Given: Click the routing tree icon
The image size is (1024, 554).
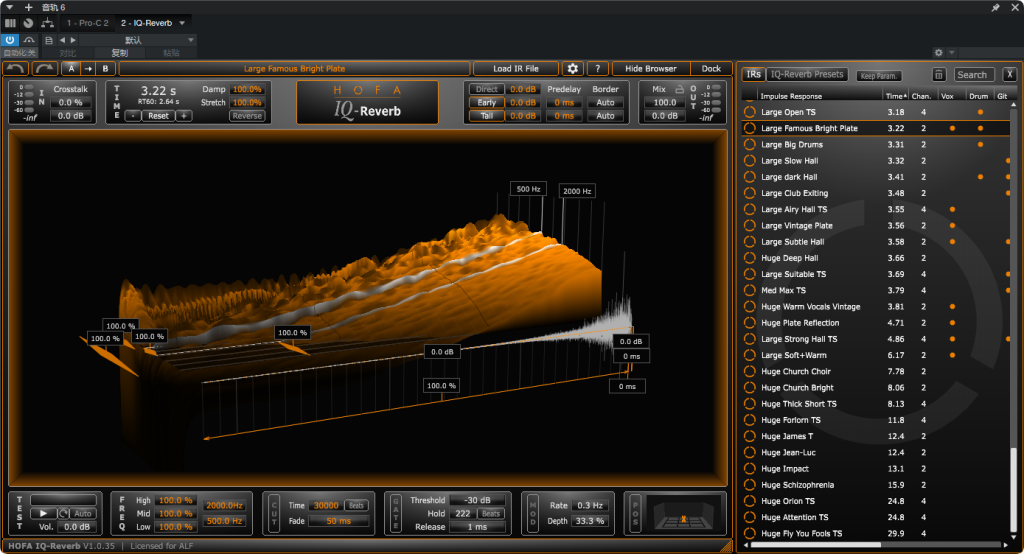Looking at the screenshot, I should pos(48,23).
